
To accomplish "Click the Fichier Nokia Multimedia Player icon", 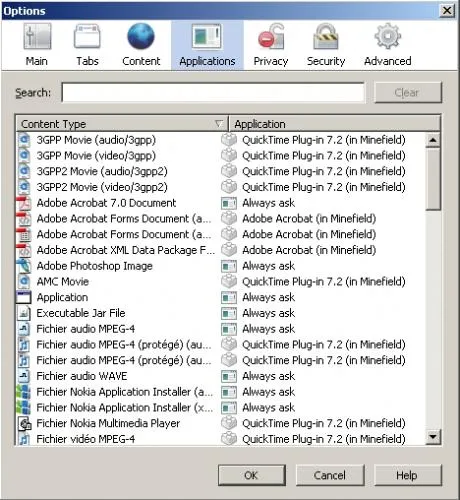I will pos(24,423).
